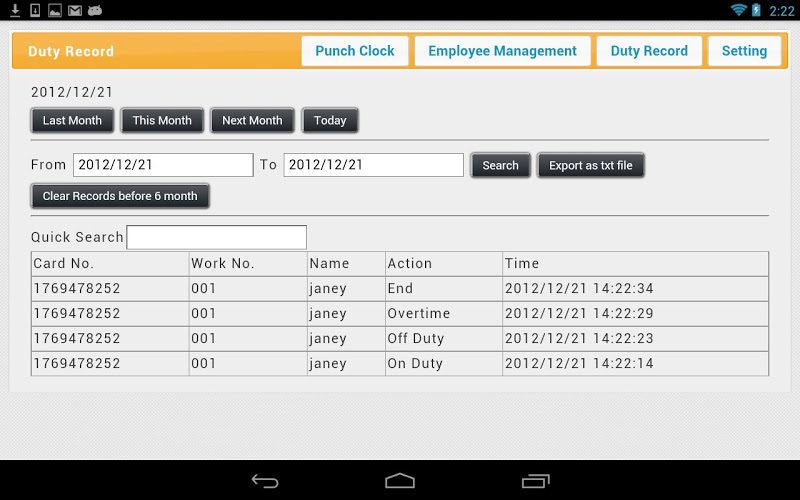Tap the picture notification icon
This screenshot has width=800, height=500.
(x=55, y=10)
